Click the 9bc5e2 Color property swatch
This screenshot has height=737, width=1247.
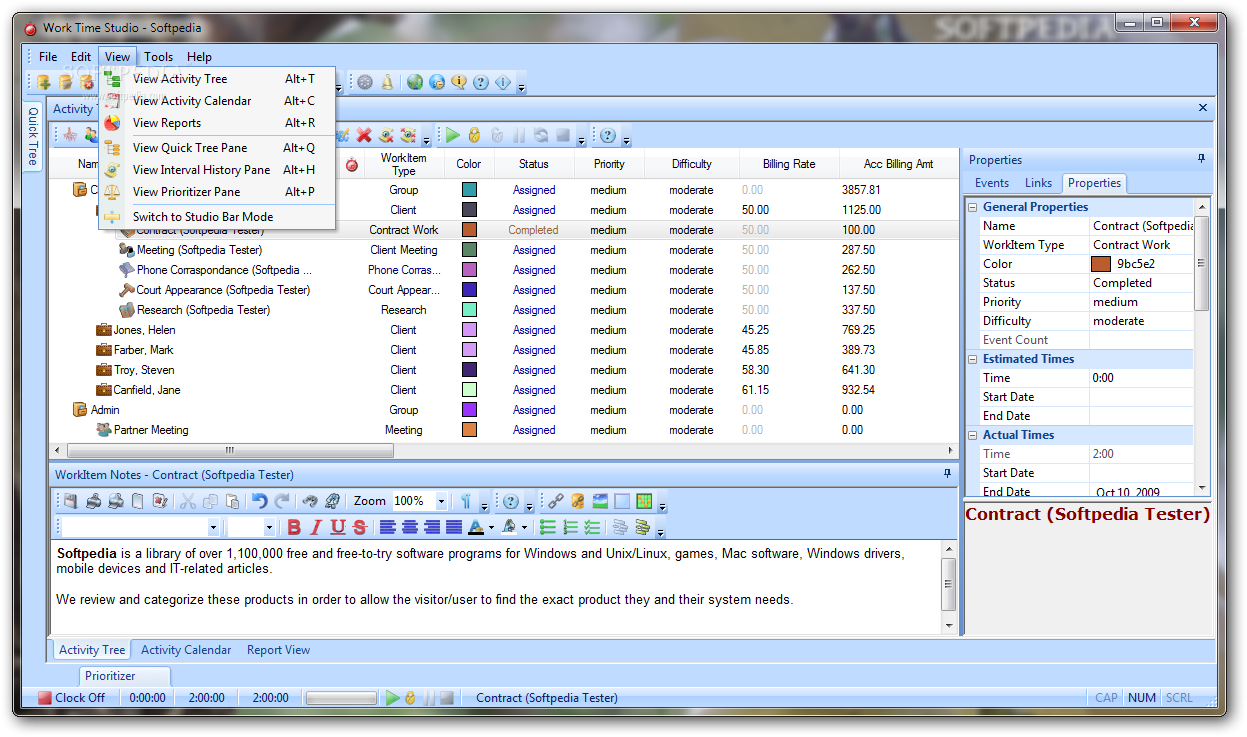1101,264
